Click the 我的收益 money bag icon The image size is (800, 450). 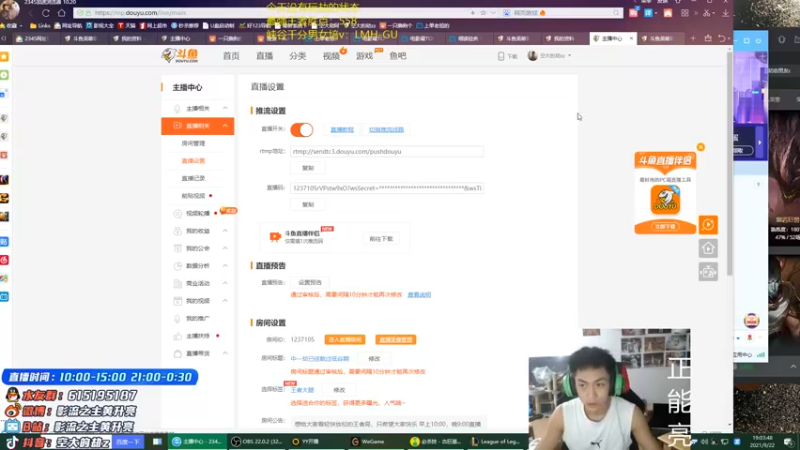coord(178,231)
